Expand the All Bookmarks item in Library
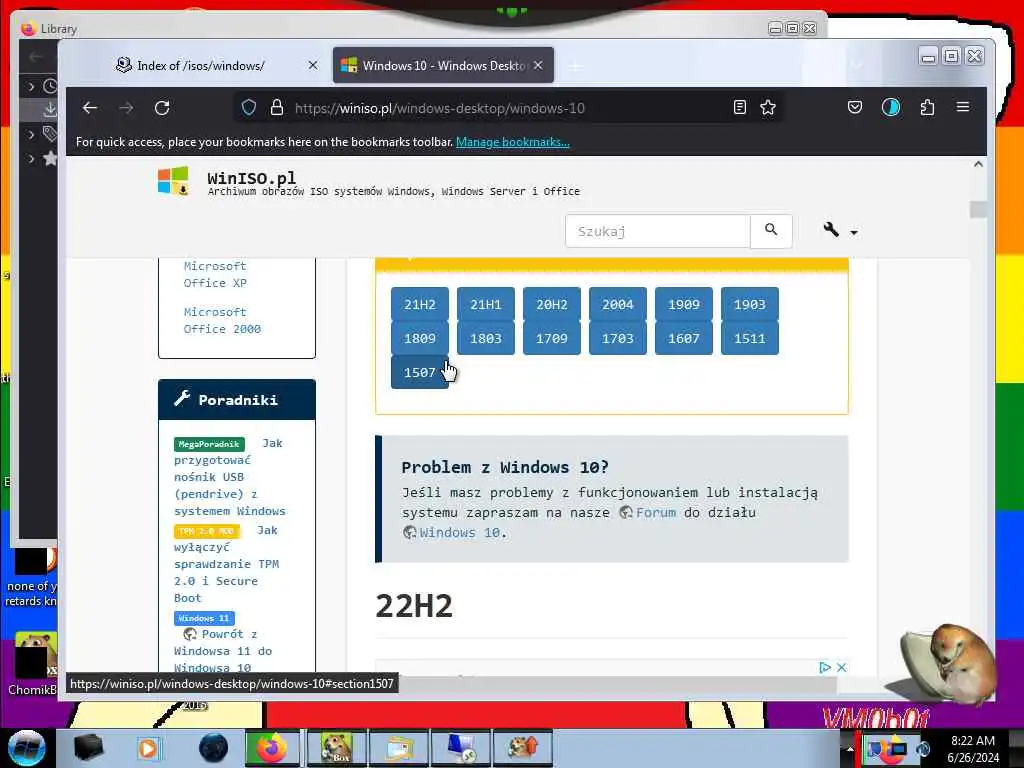This screenshot has width=1024, height=768. coord(31,159)
